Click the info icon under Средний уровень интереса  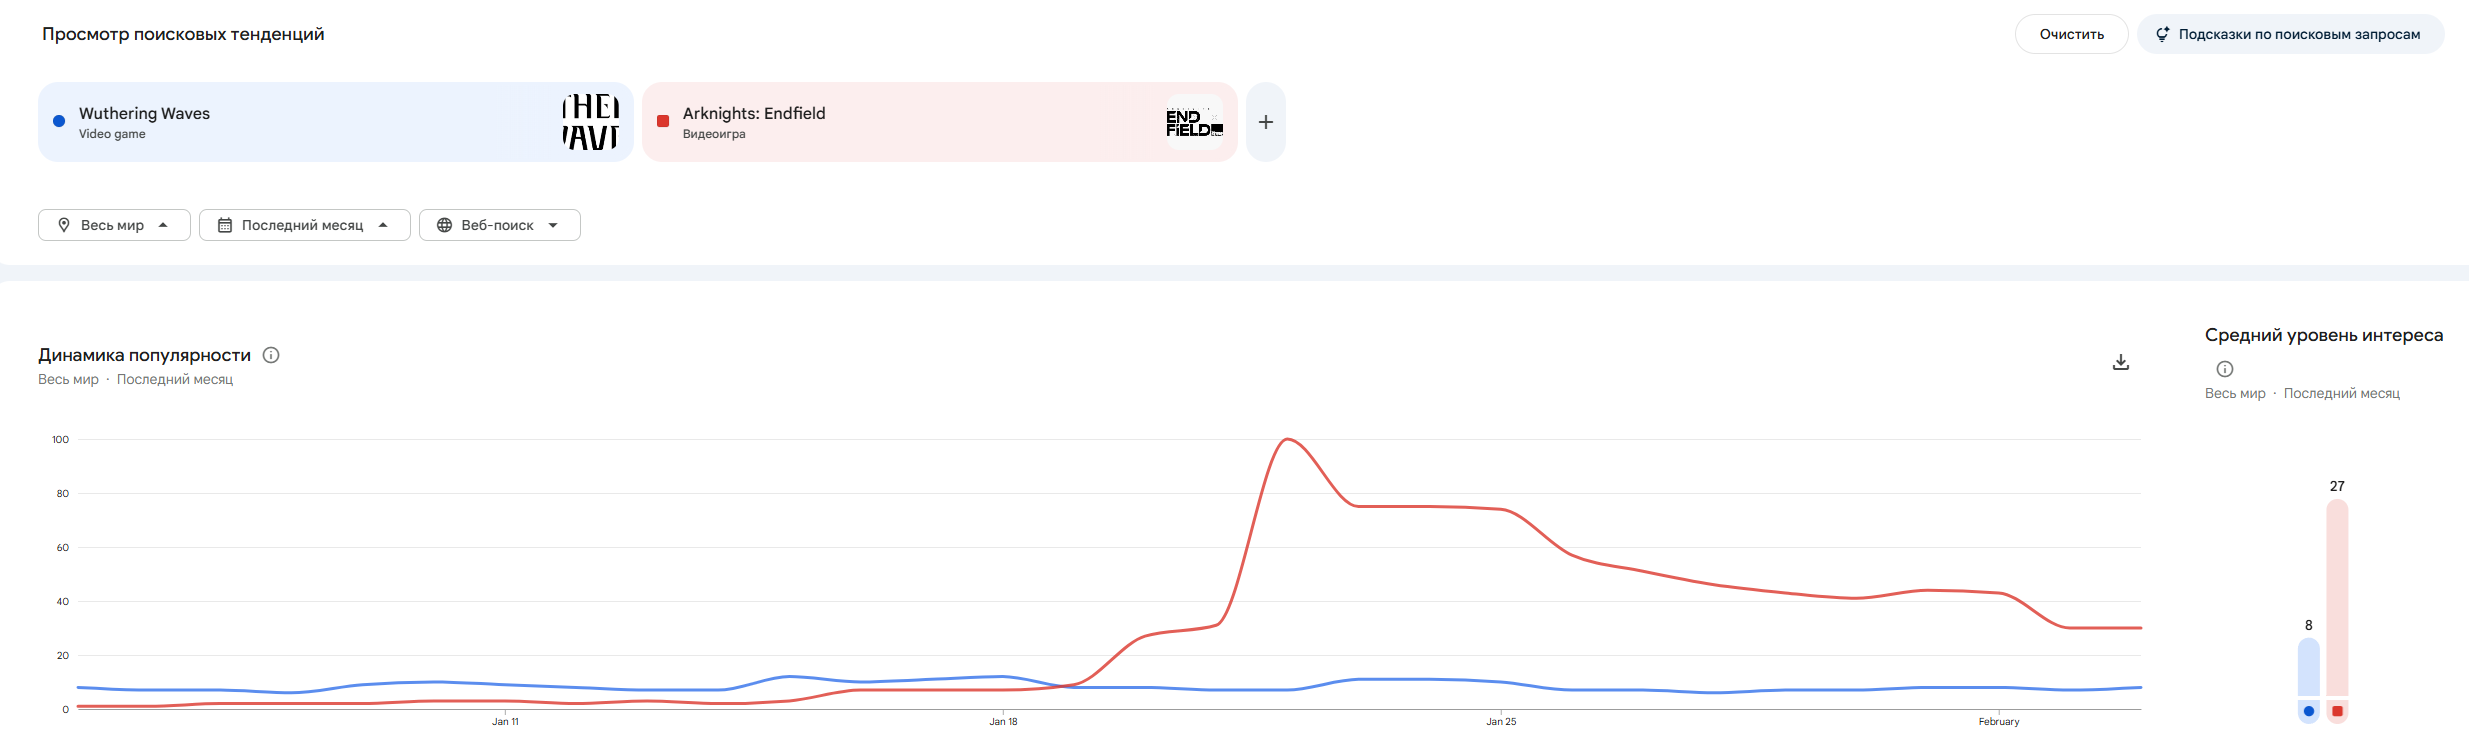[2224, 369]
